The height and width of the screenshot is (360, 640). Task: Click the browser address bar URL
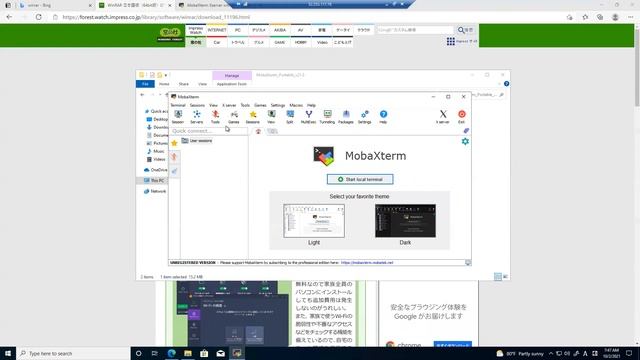pos(156,17)
